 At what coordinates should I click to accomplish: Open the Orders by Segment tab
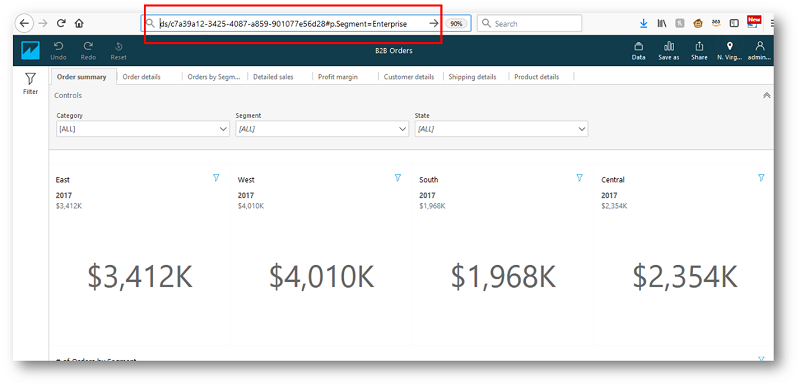pos(214,77)
